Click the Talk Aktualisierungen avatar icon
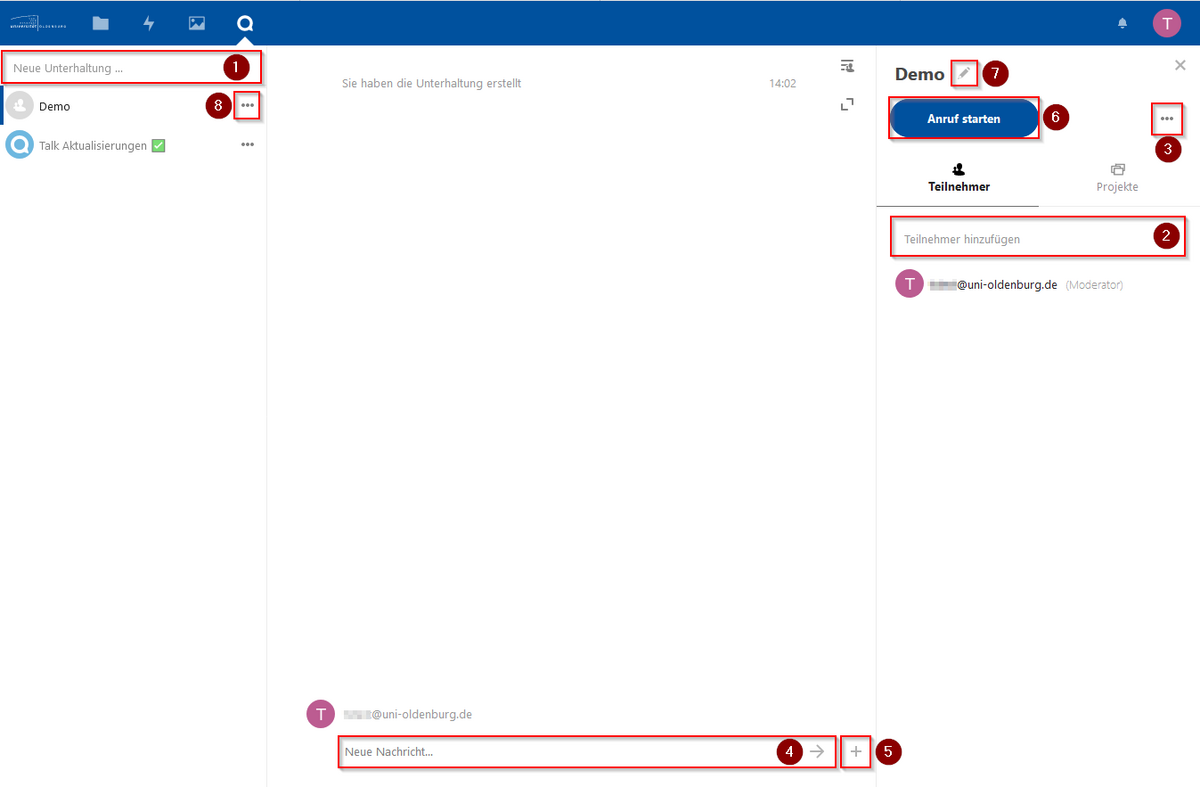Viewport: 1200px width, 787px height. (x=20, y=146)
